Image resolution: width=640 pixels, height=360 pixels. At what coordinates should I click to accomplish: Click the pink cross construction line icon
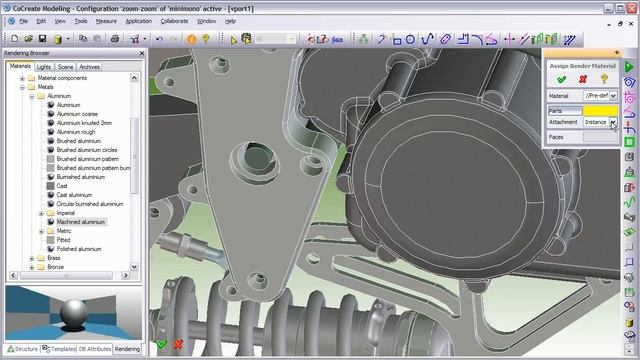coord(509,39)
